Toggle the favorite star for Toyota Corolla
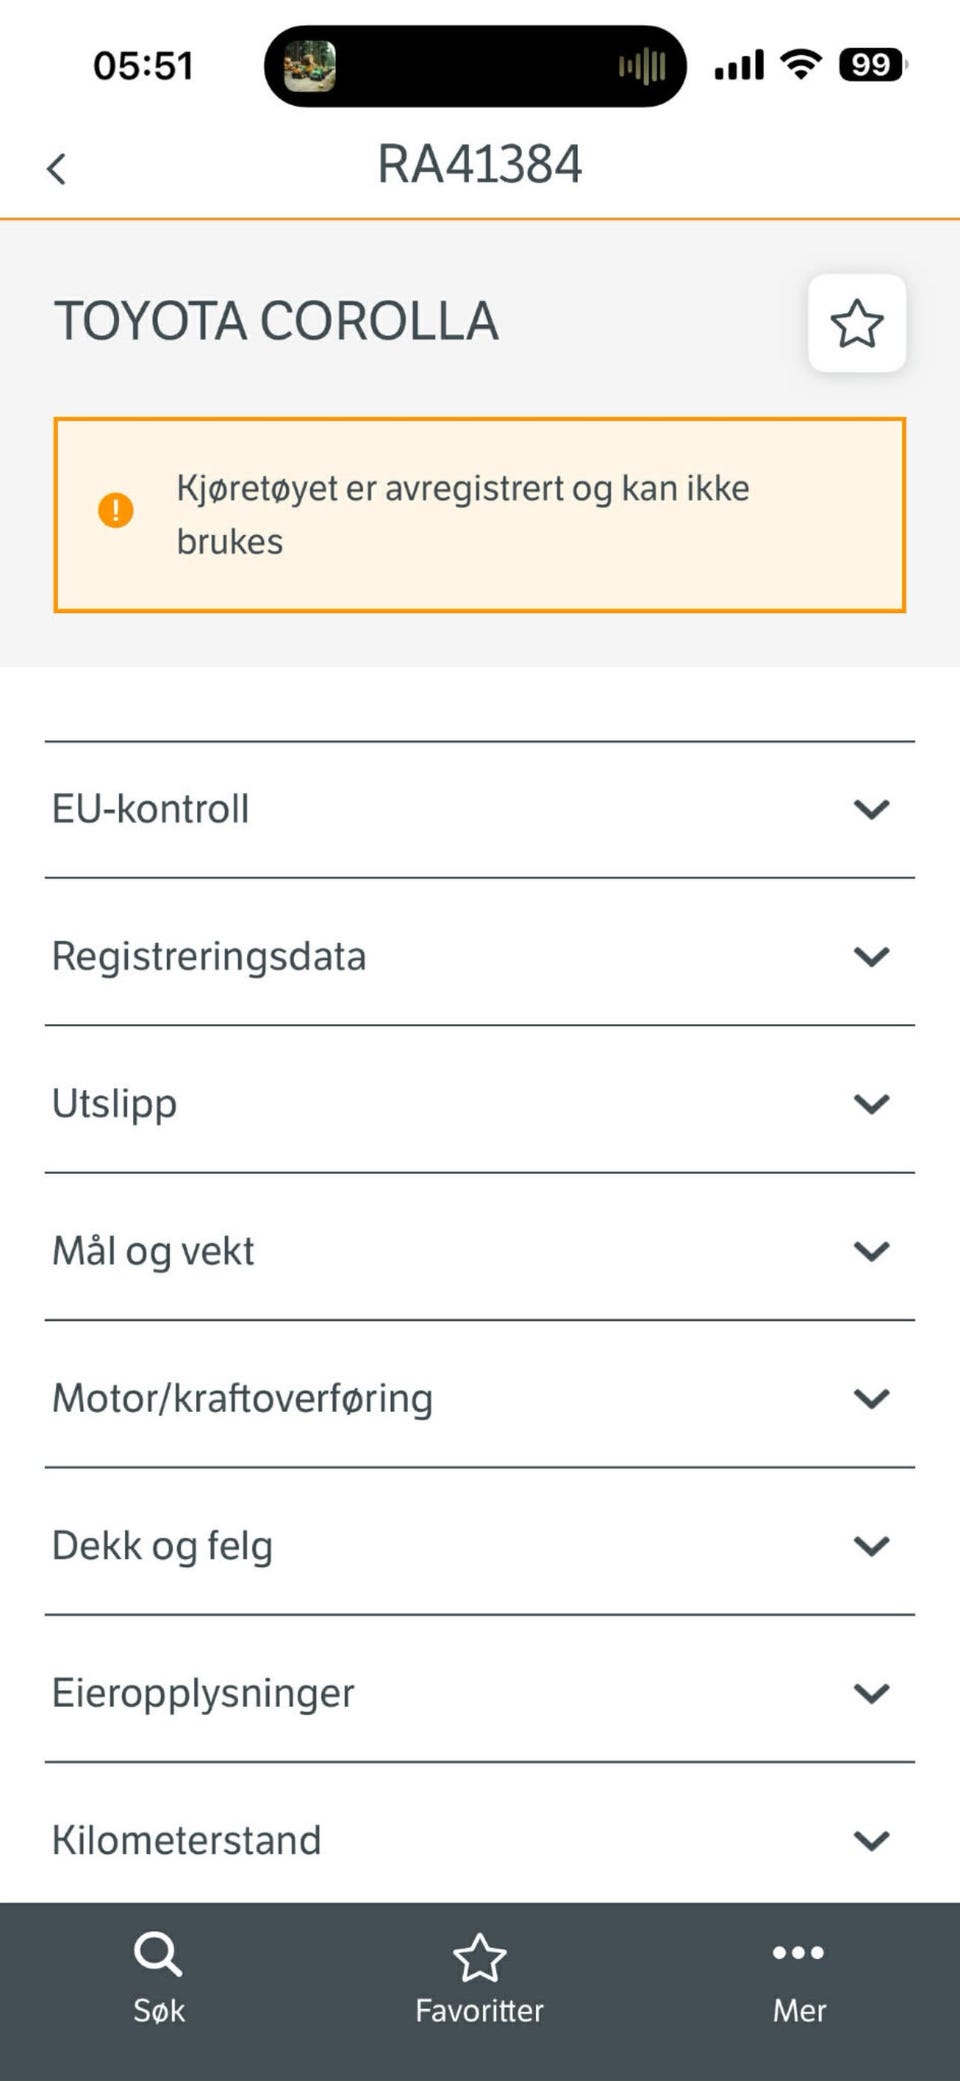The image size is (960, 2081). click(x=857, y=323)
